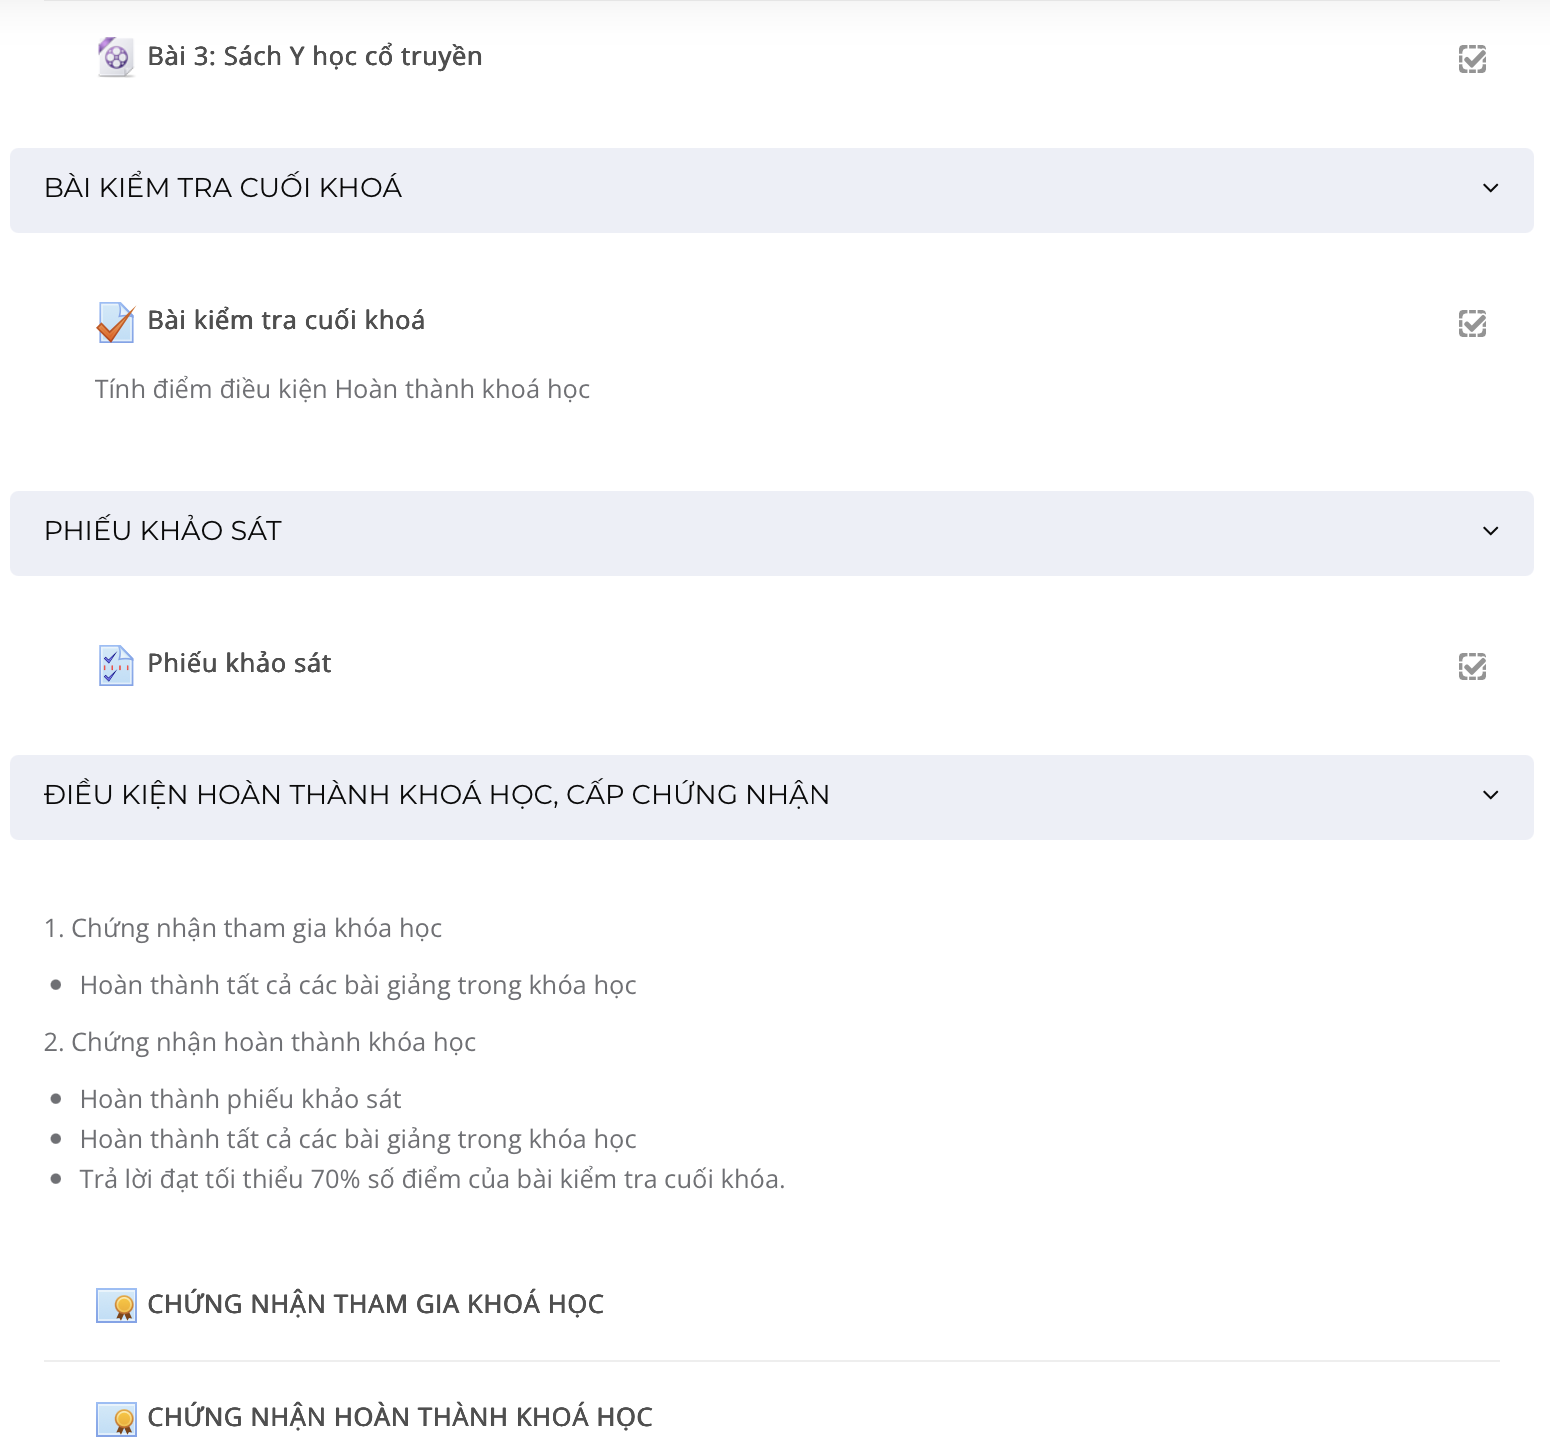Click the quiz icon for Bài kiểm tra cuối khoá

tap(116, 322)
